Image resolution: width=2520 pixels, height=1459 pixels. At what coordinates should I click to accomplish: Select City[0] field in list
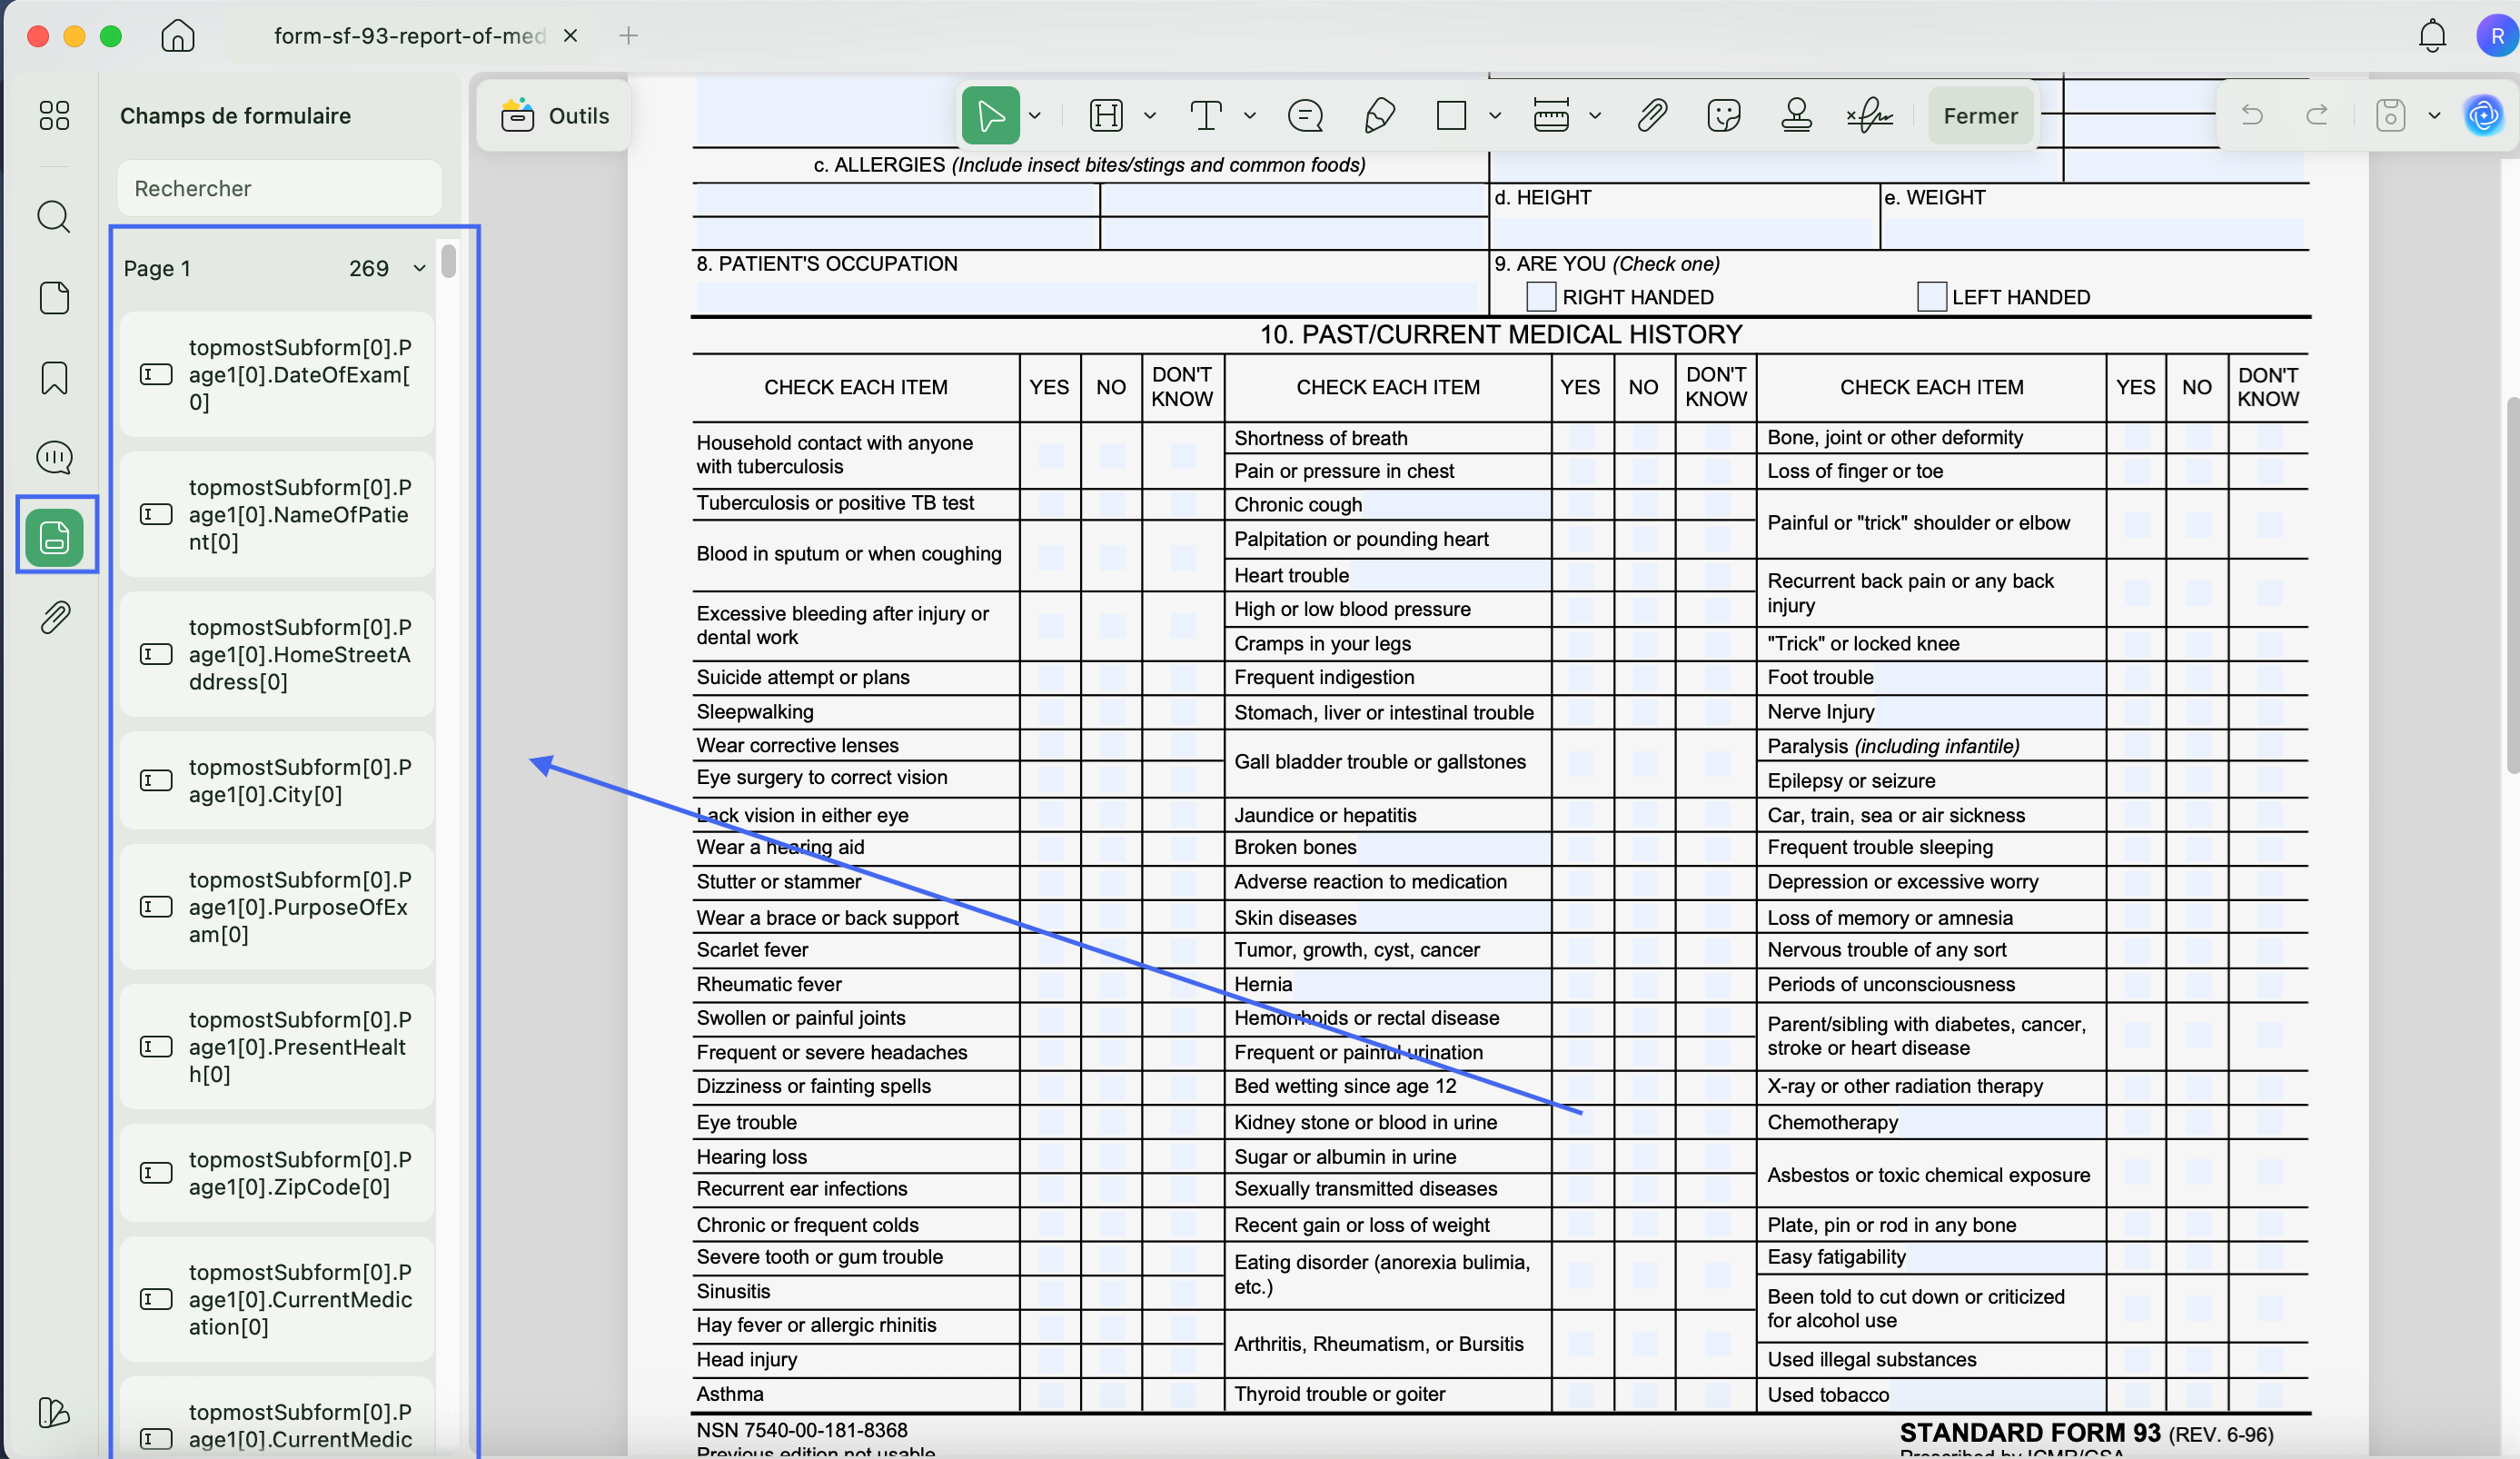coord(277,781)
